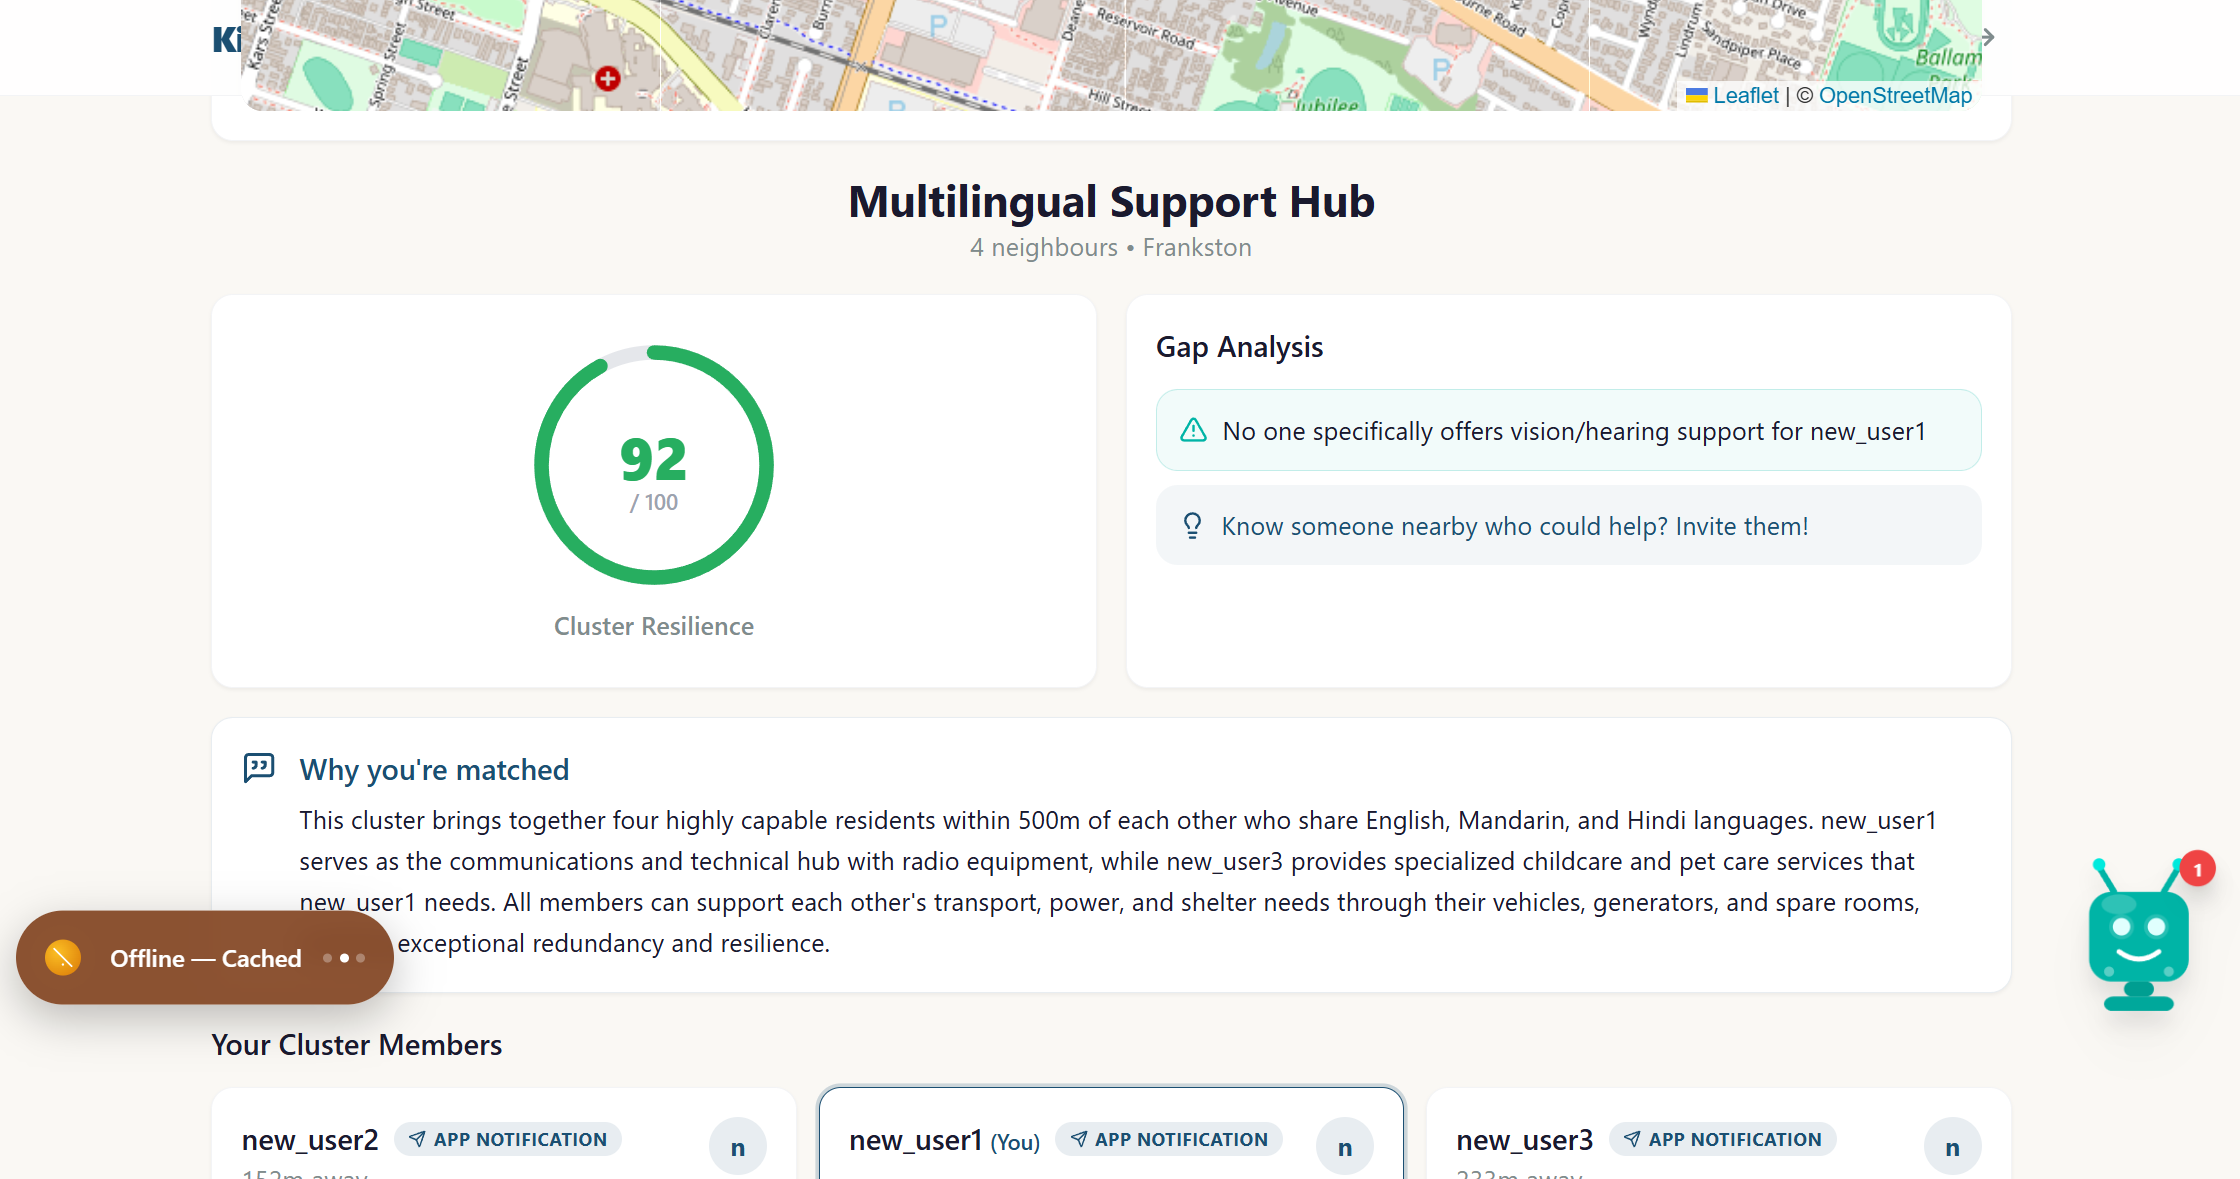Click Know someone nearby invite prompt

pyautogui.click(x=1514, y=526)
